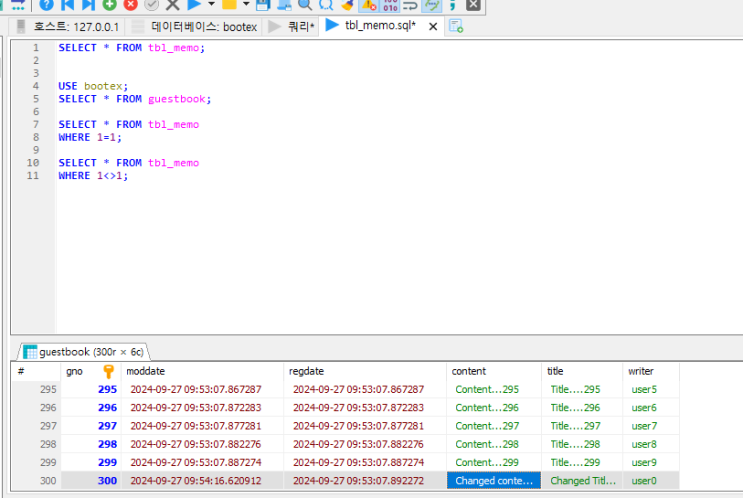This screenshot has height=498, width=743.
Task: Select the 'Changed conte...' cell
Action: 494,480
